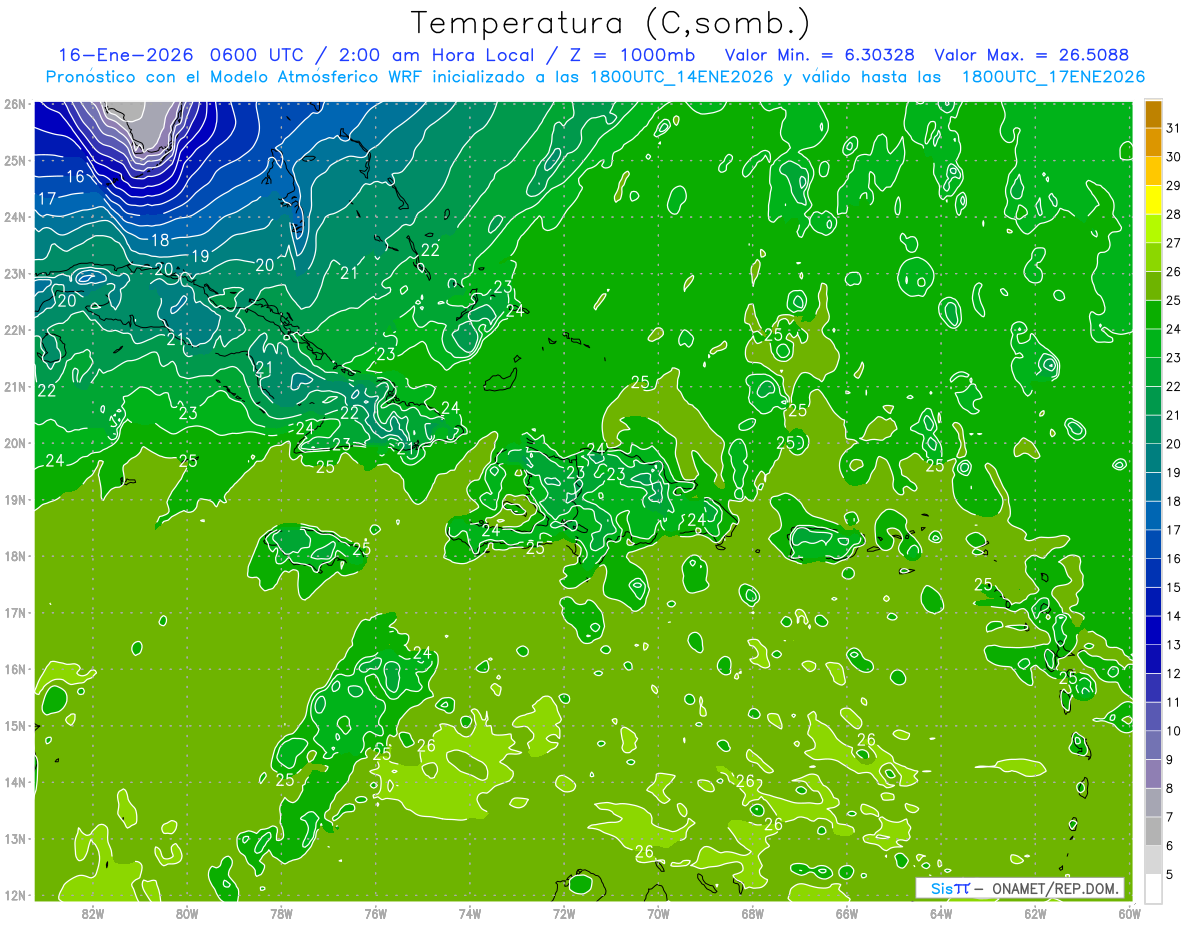The width and height of the screenshot is (1200, 927).
Task: Click the color bar label '28'
Action: [1174, 214]
